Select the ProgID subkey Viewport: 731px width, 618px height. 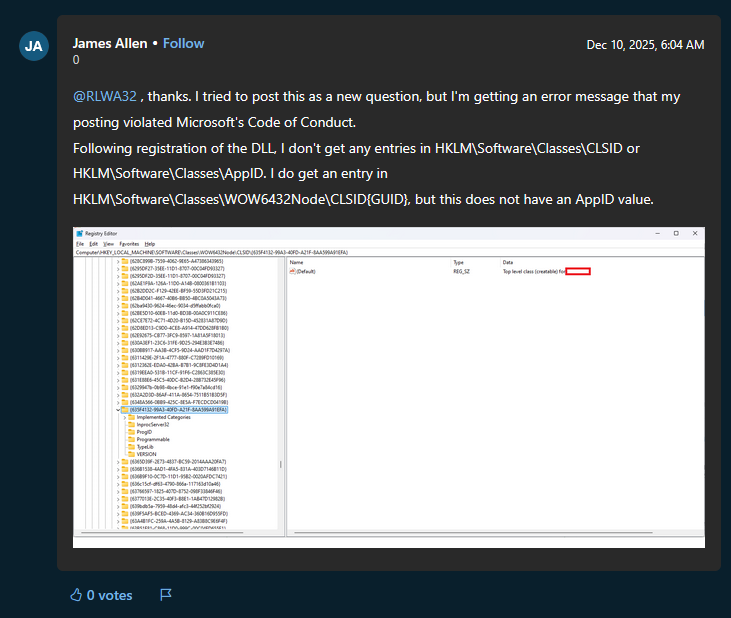[144, 432]
